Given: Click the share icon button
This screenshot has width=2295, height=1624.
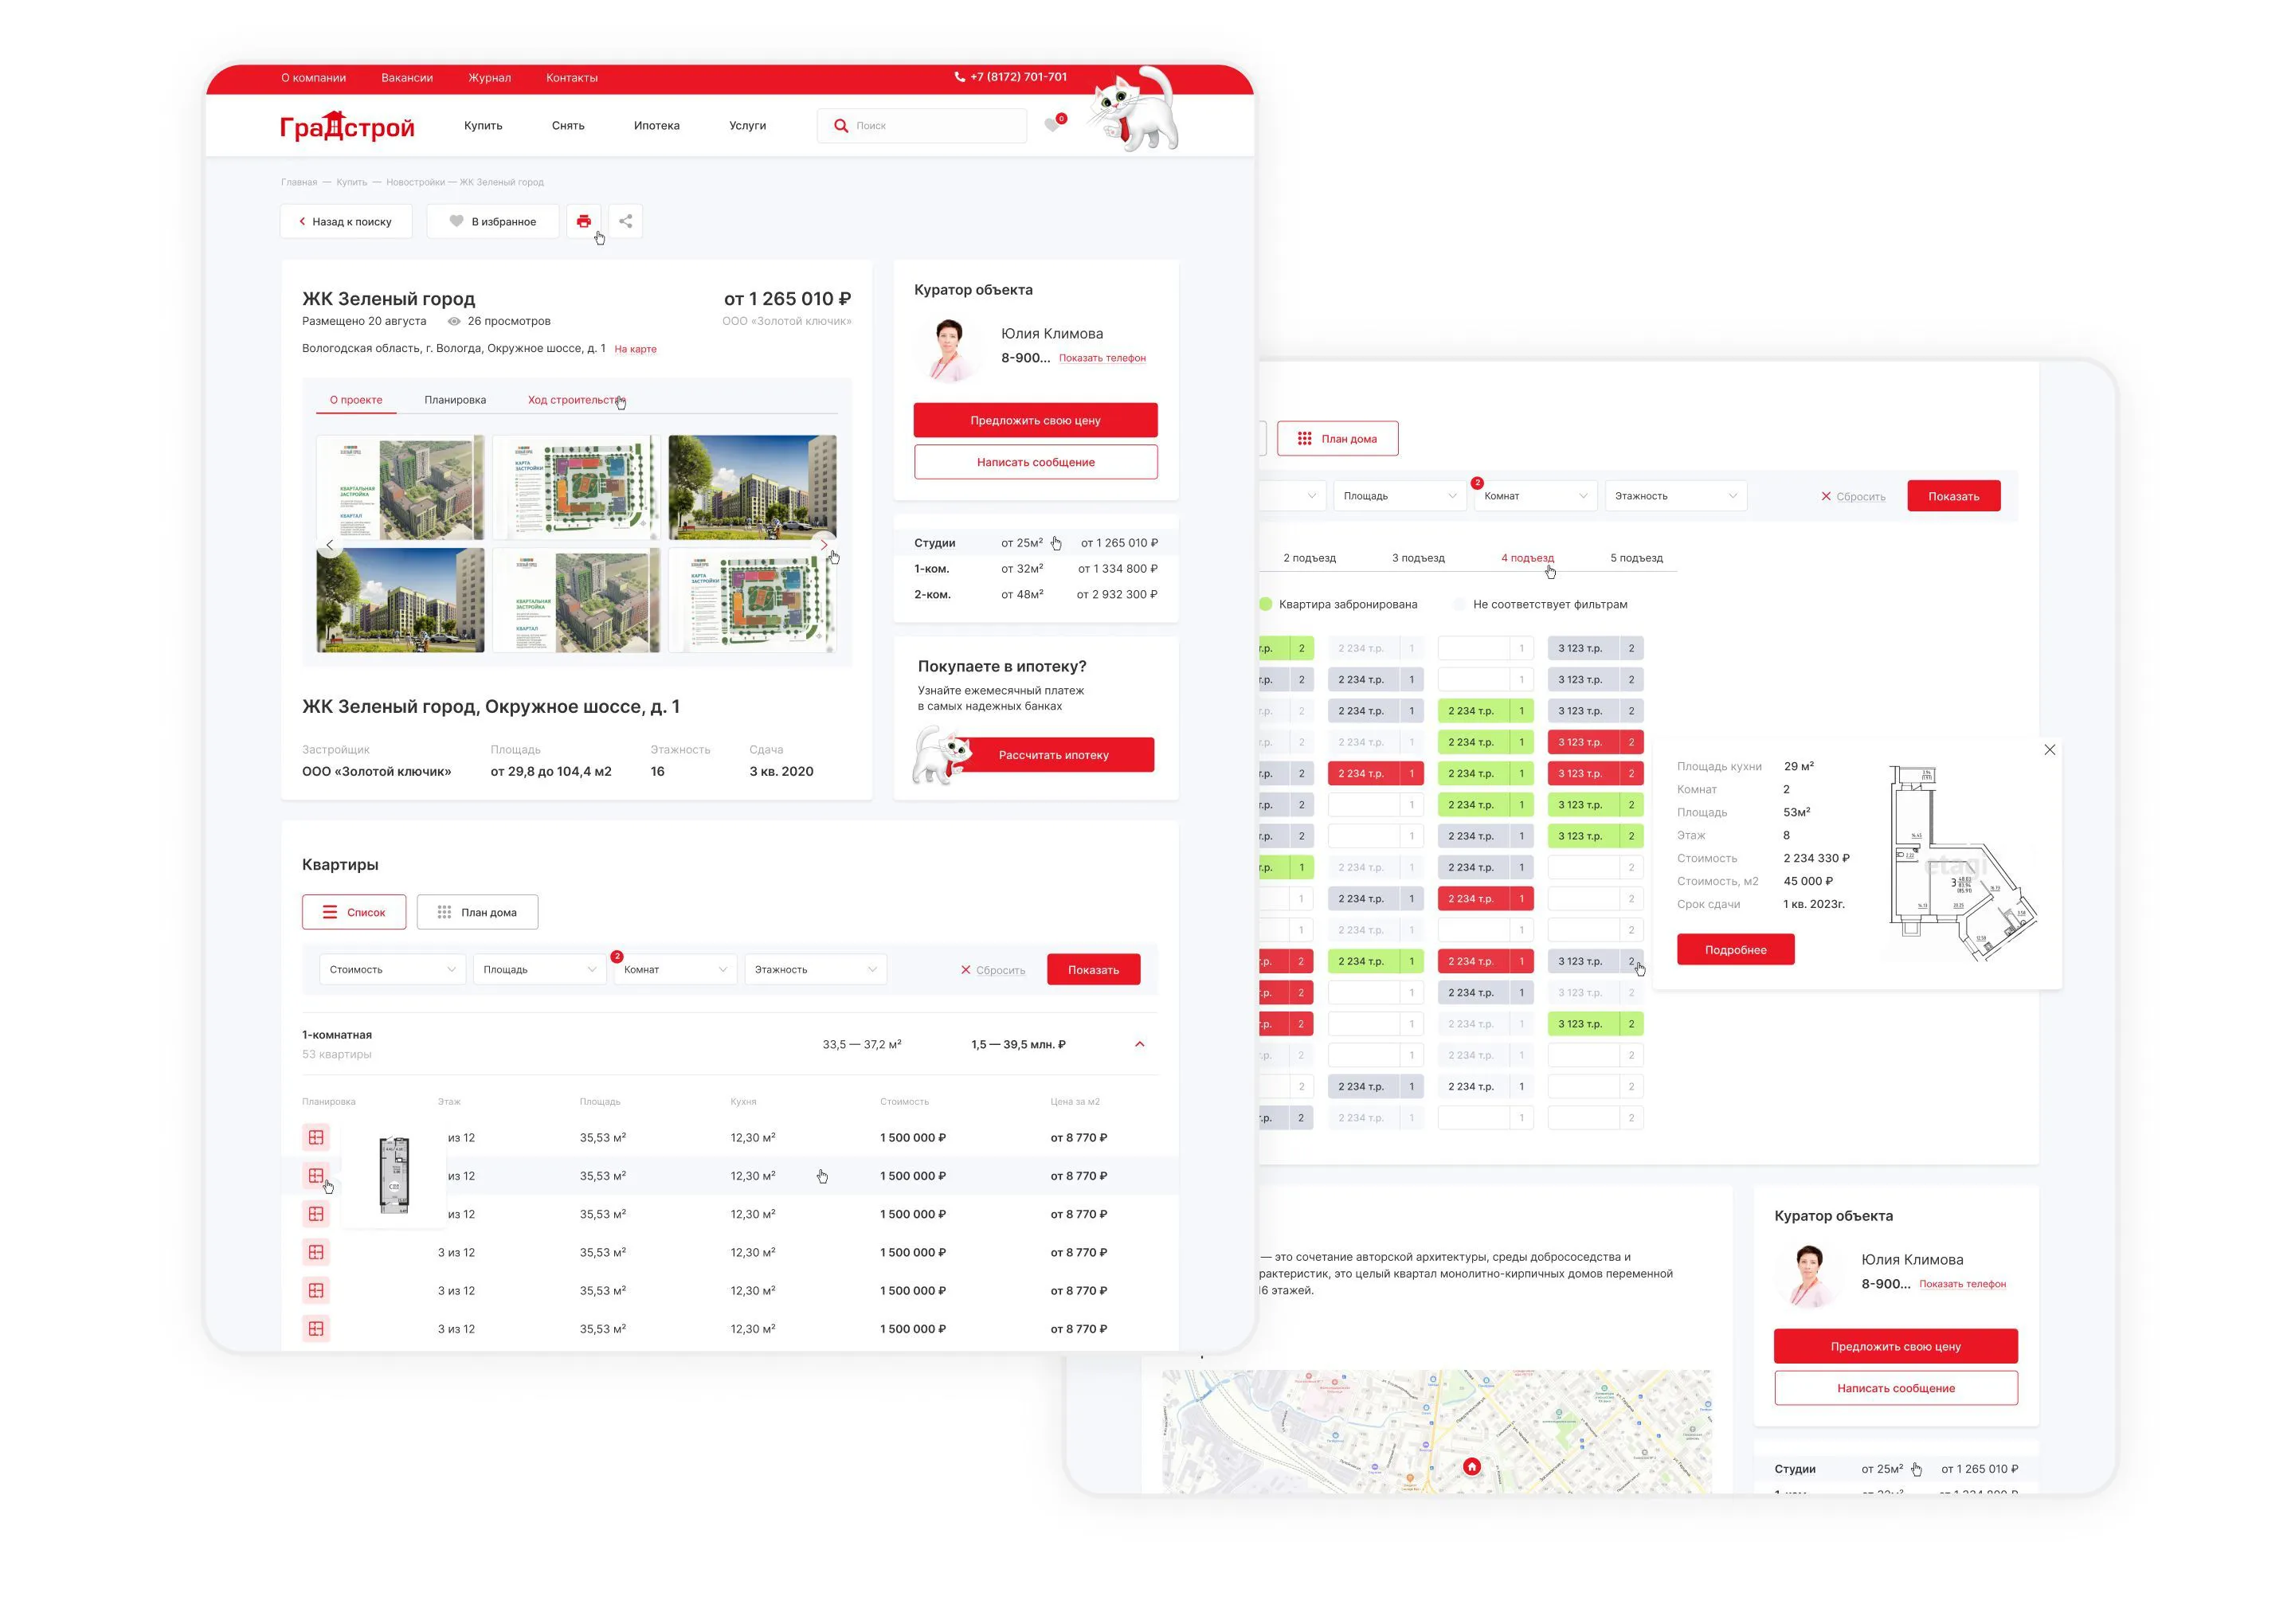Looking at the screenshot, I should [625, 221].
